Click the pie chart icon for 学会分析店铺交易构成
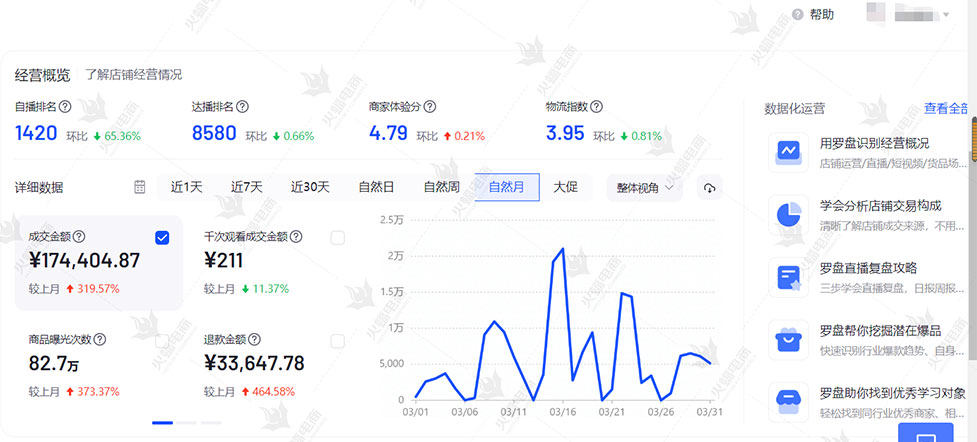The width and height of the screenshot is (977, 442). [788, 214]
